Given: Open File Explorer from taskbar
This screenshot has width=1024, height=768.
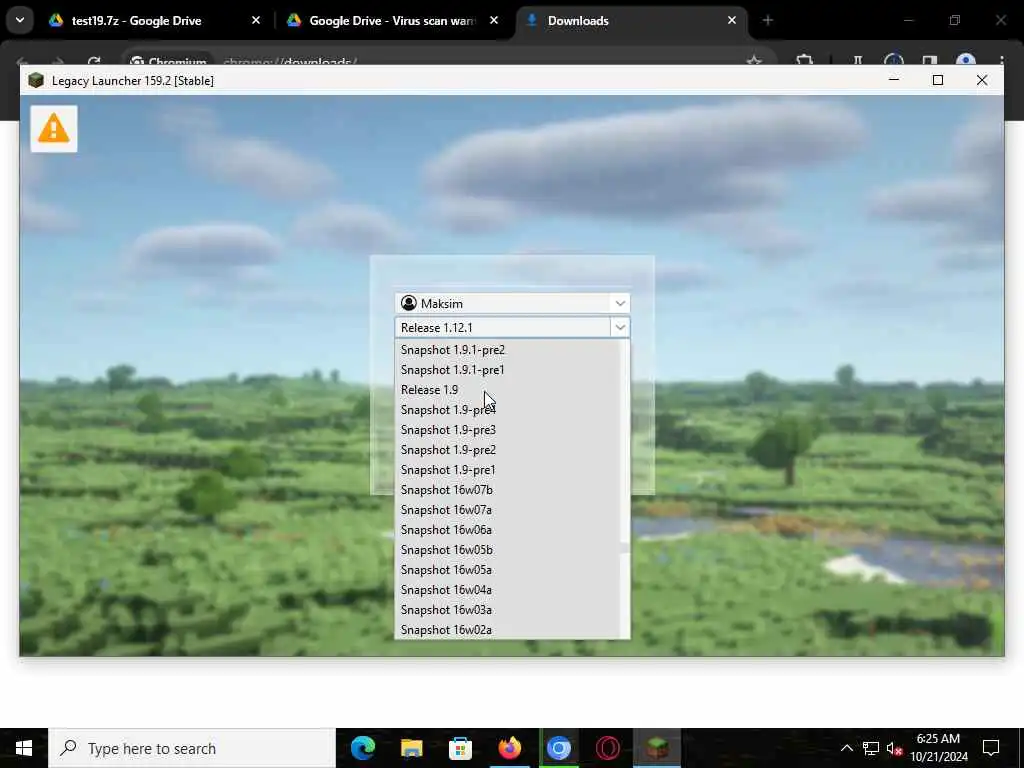Looking at the screenshot, I should [411, 748].
